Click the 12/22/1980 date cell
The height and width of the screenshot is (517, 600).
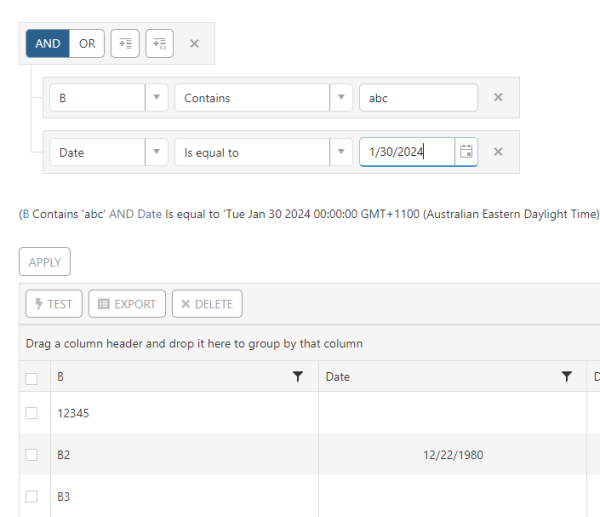click(453, 455)
